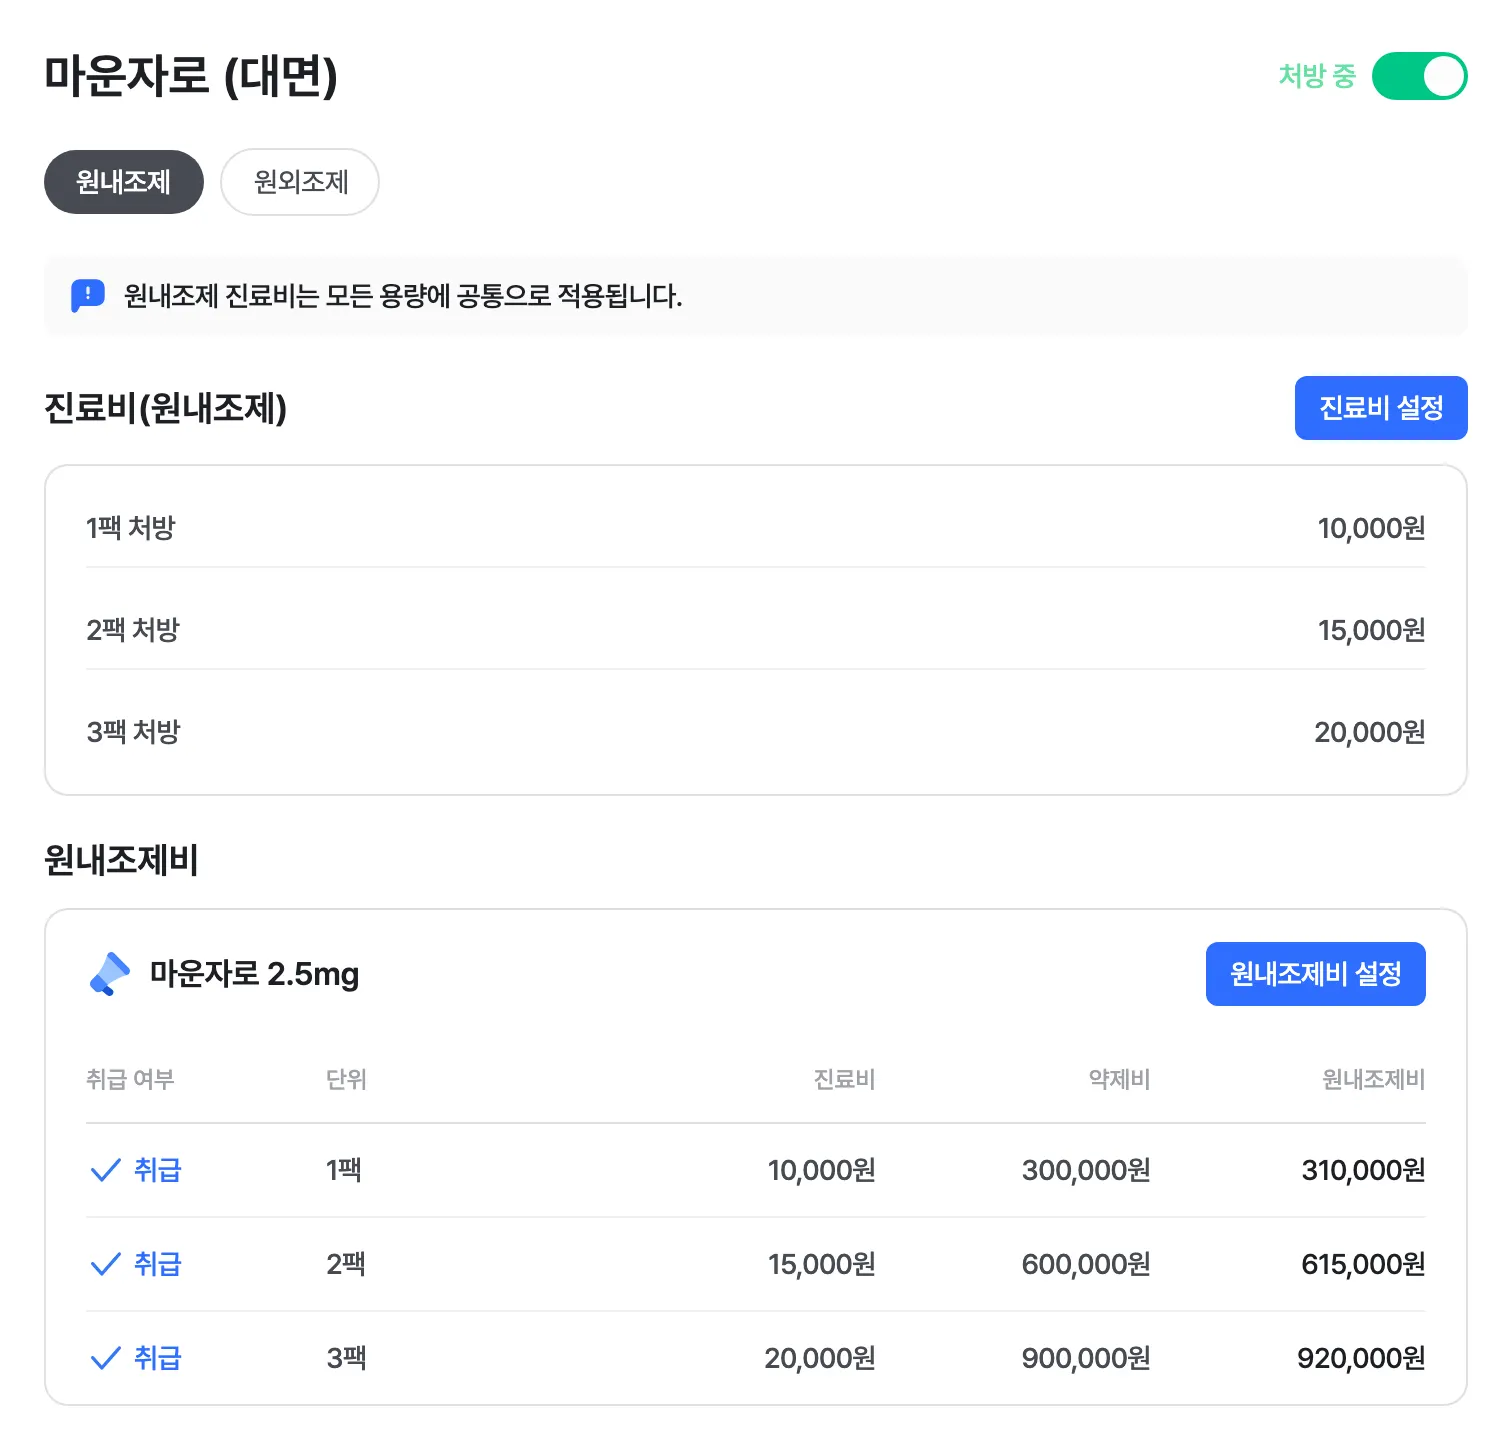This screenshot has height=1430, width=1502.
Task: Select the 원내조제 tab
Action: tap(124, 182)
